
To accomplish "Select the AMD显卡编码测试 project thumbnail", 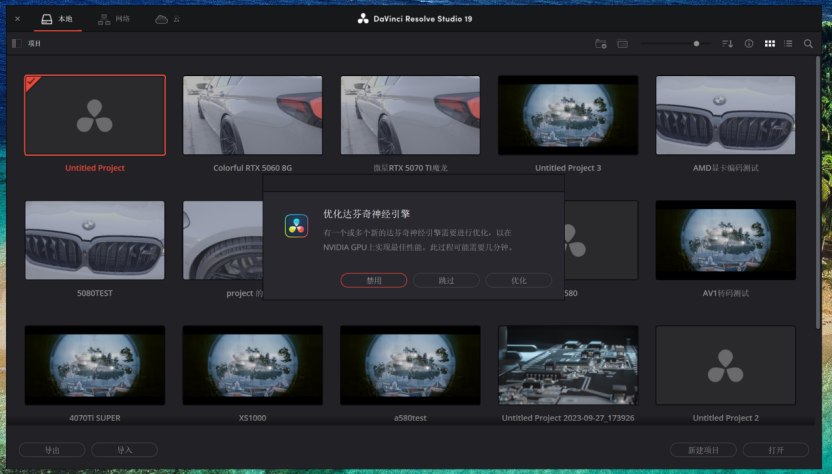I will click(x=726, y=115).
